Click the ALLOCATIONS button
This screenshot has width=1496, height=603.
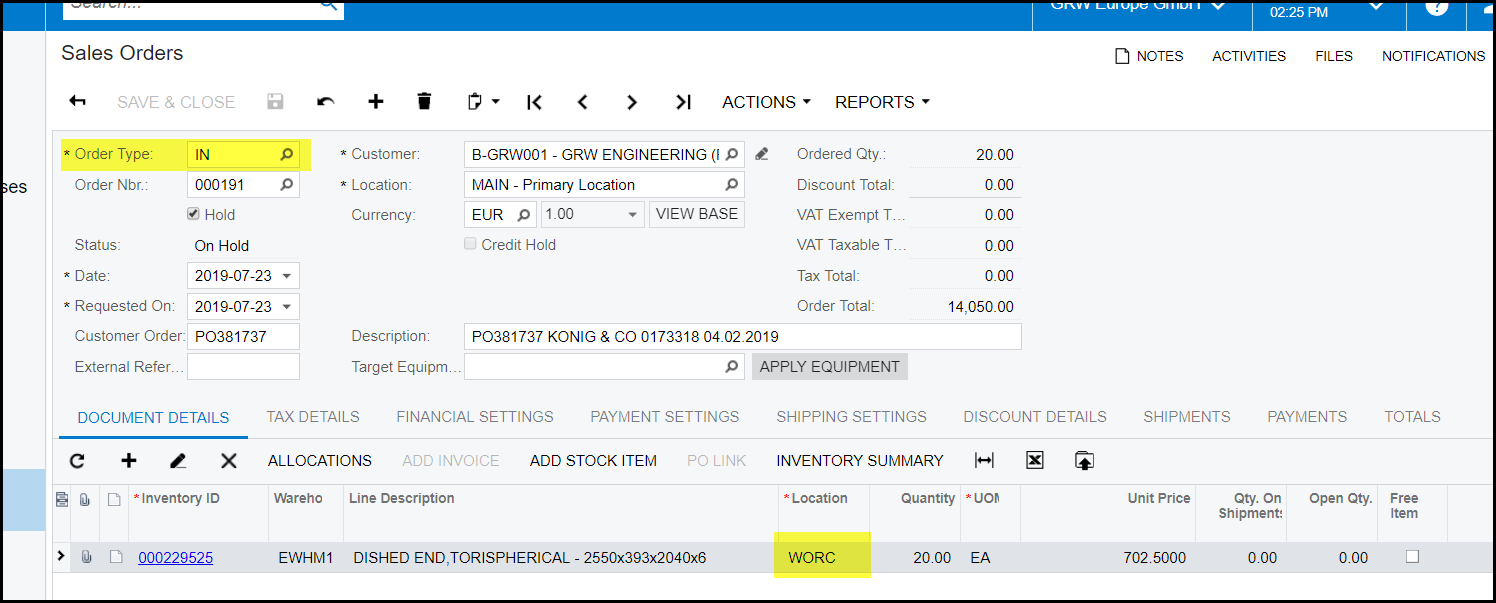[x=320, y=461]
